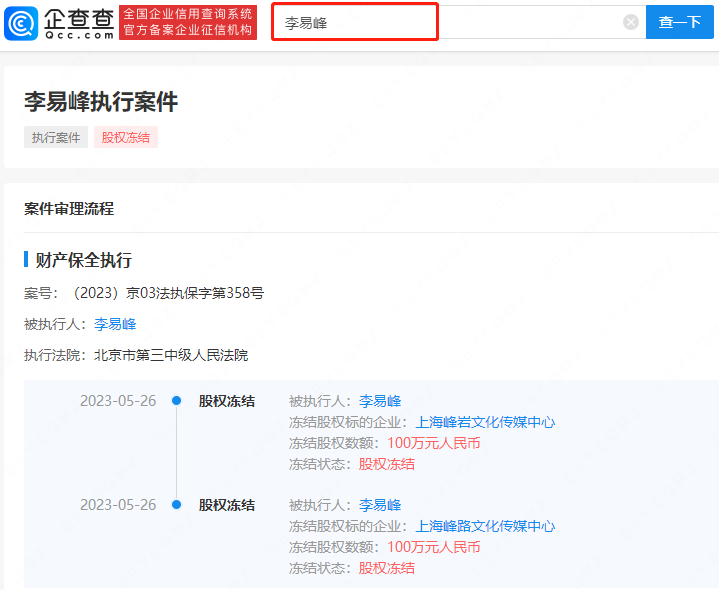This screenshot has width=719, height=590.
Task: Click 100万元人民币 amount for 上海峰路文化传媒中心
Action: click(434, 547)
